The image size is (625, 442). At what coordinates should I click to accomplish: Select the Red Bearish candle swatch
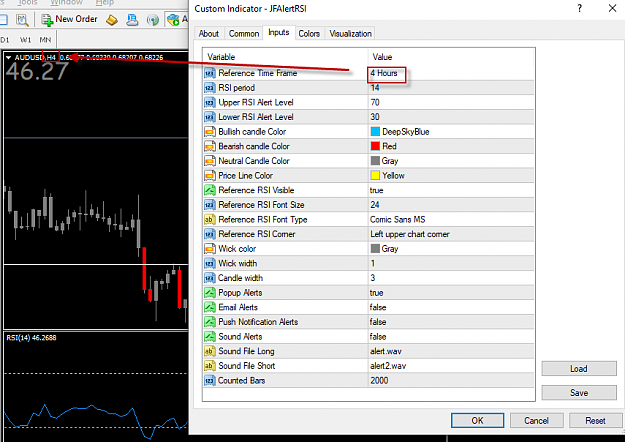pyautogui.click(x=375, y=146)
